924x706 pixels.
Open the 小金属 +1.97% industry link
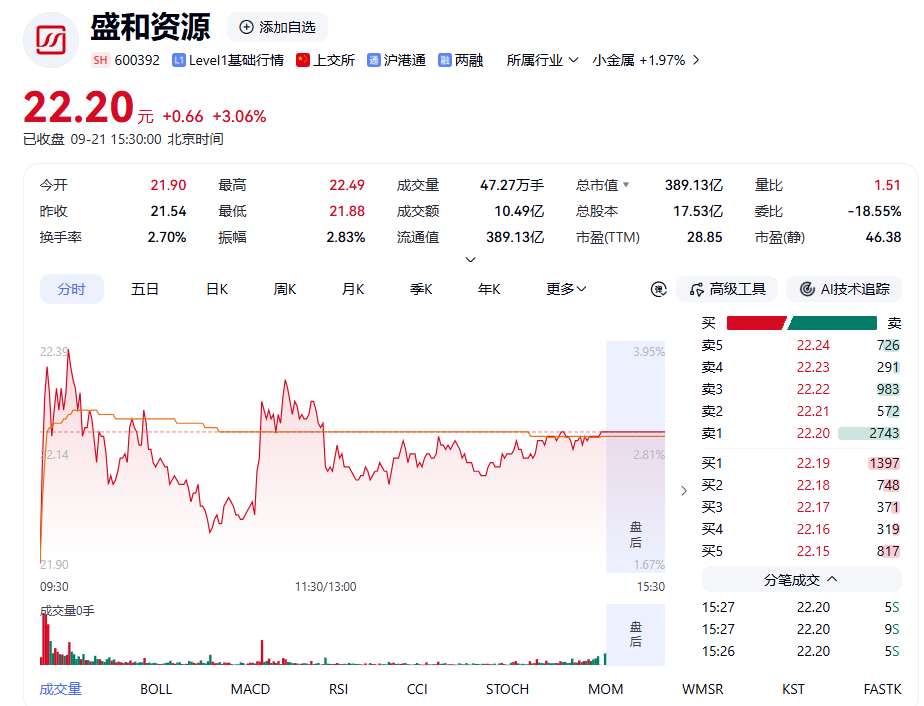point(646,60)
